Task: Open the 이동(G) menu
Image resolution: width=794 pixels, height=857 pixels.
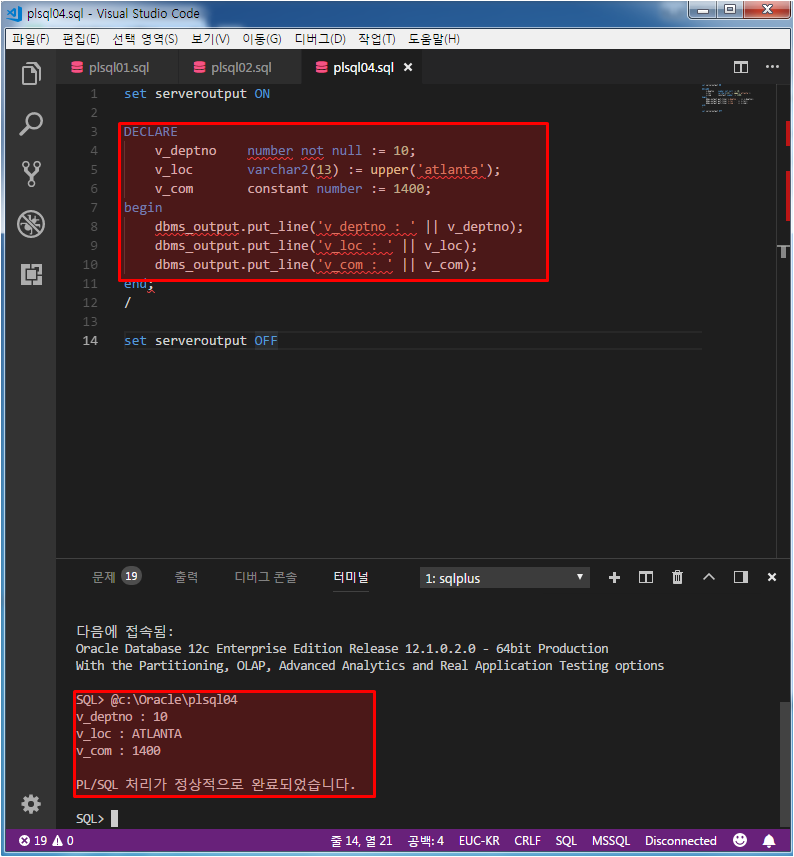Action: coord(262,39)
